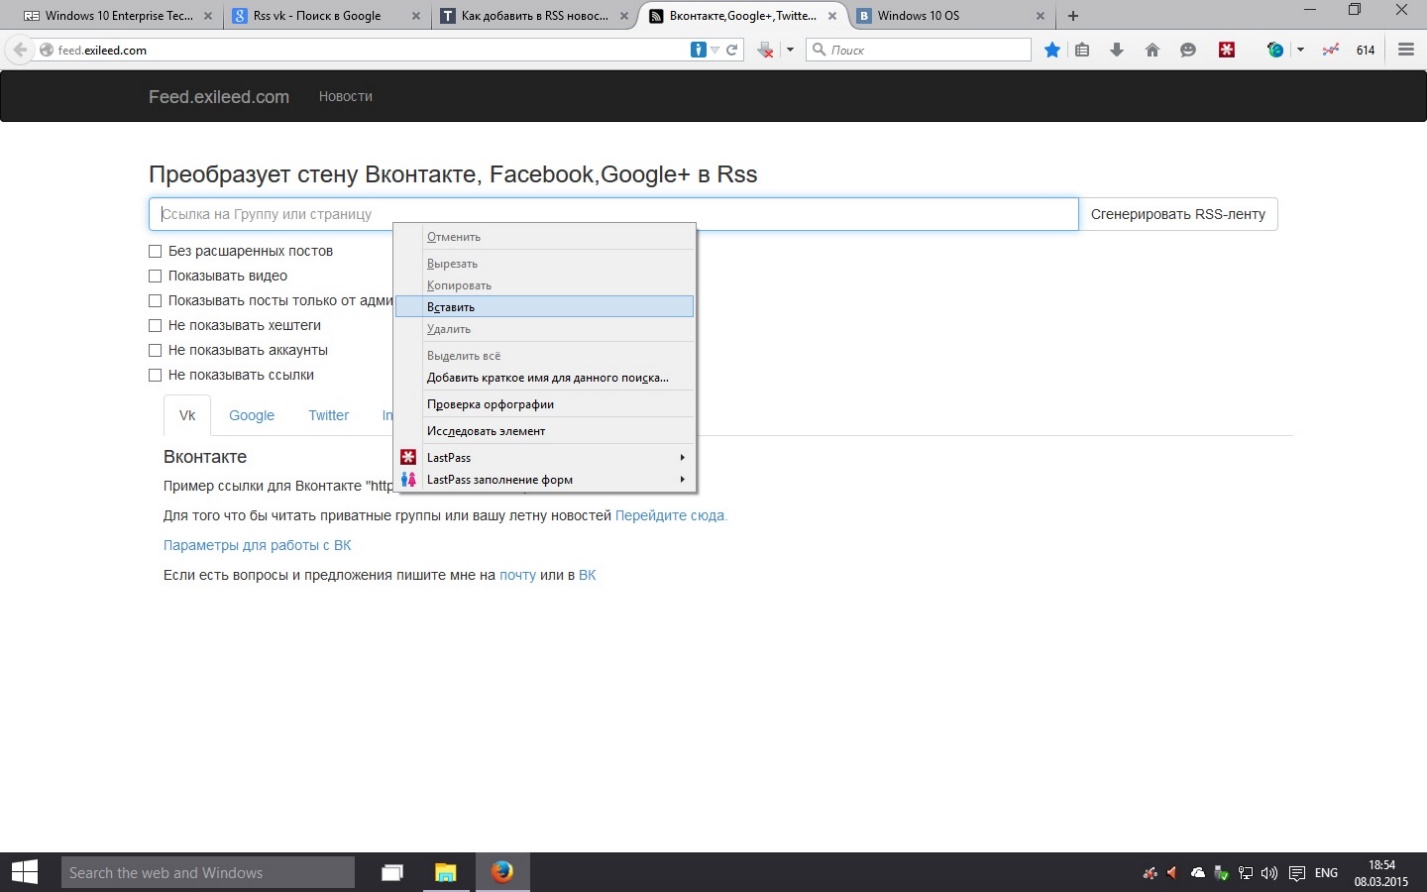Click 'Сгенерировать RSS-ленту' button
This screenshot has height=892, width=1427.
click(1178, 214)
